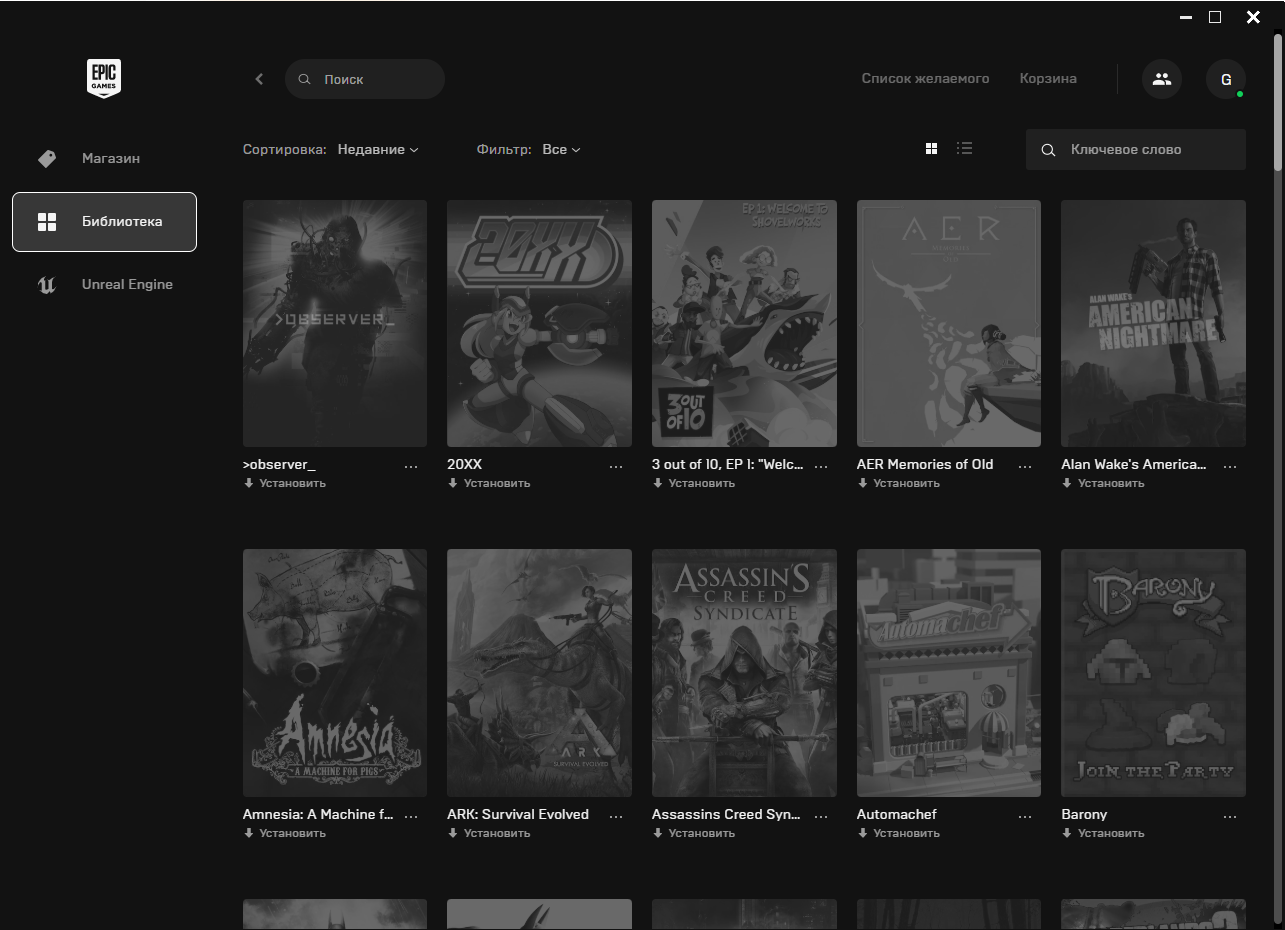Click Установить under >observer_
1285x930 pixels.
pos(285,483)
